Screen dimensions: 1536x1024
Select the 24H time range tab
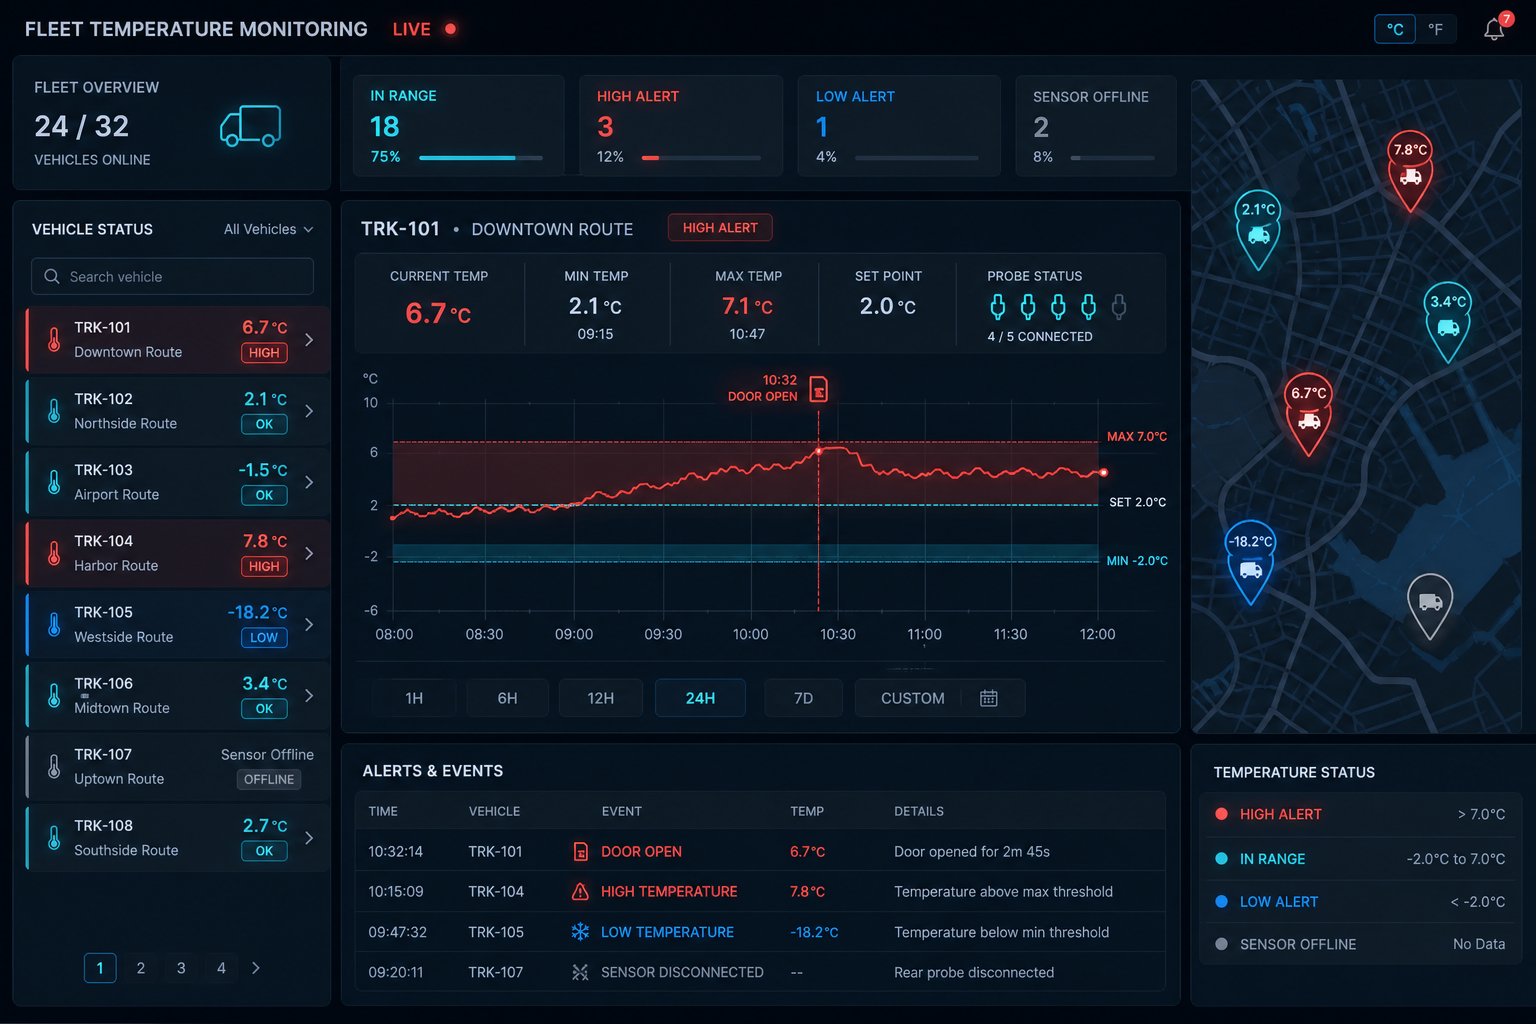(700, 698)
